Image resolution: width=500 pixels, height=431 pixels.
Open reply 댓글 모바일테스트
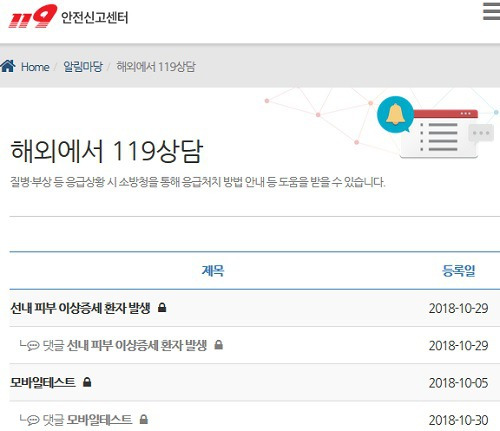point(87,420)
